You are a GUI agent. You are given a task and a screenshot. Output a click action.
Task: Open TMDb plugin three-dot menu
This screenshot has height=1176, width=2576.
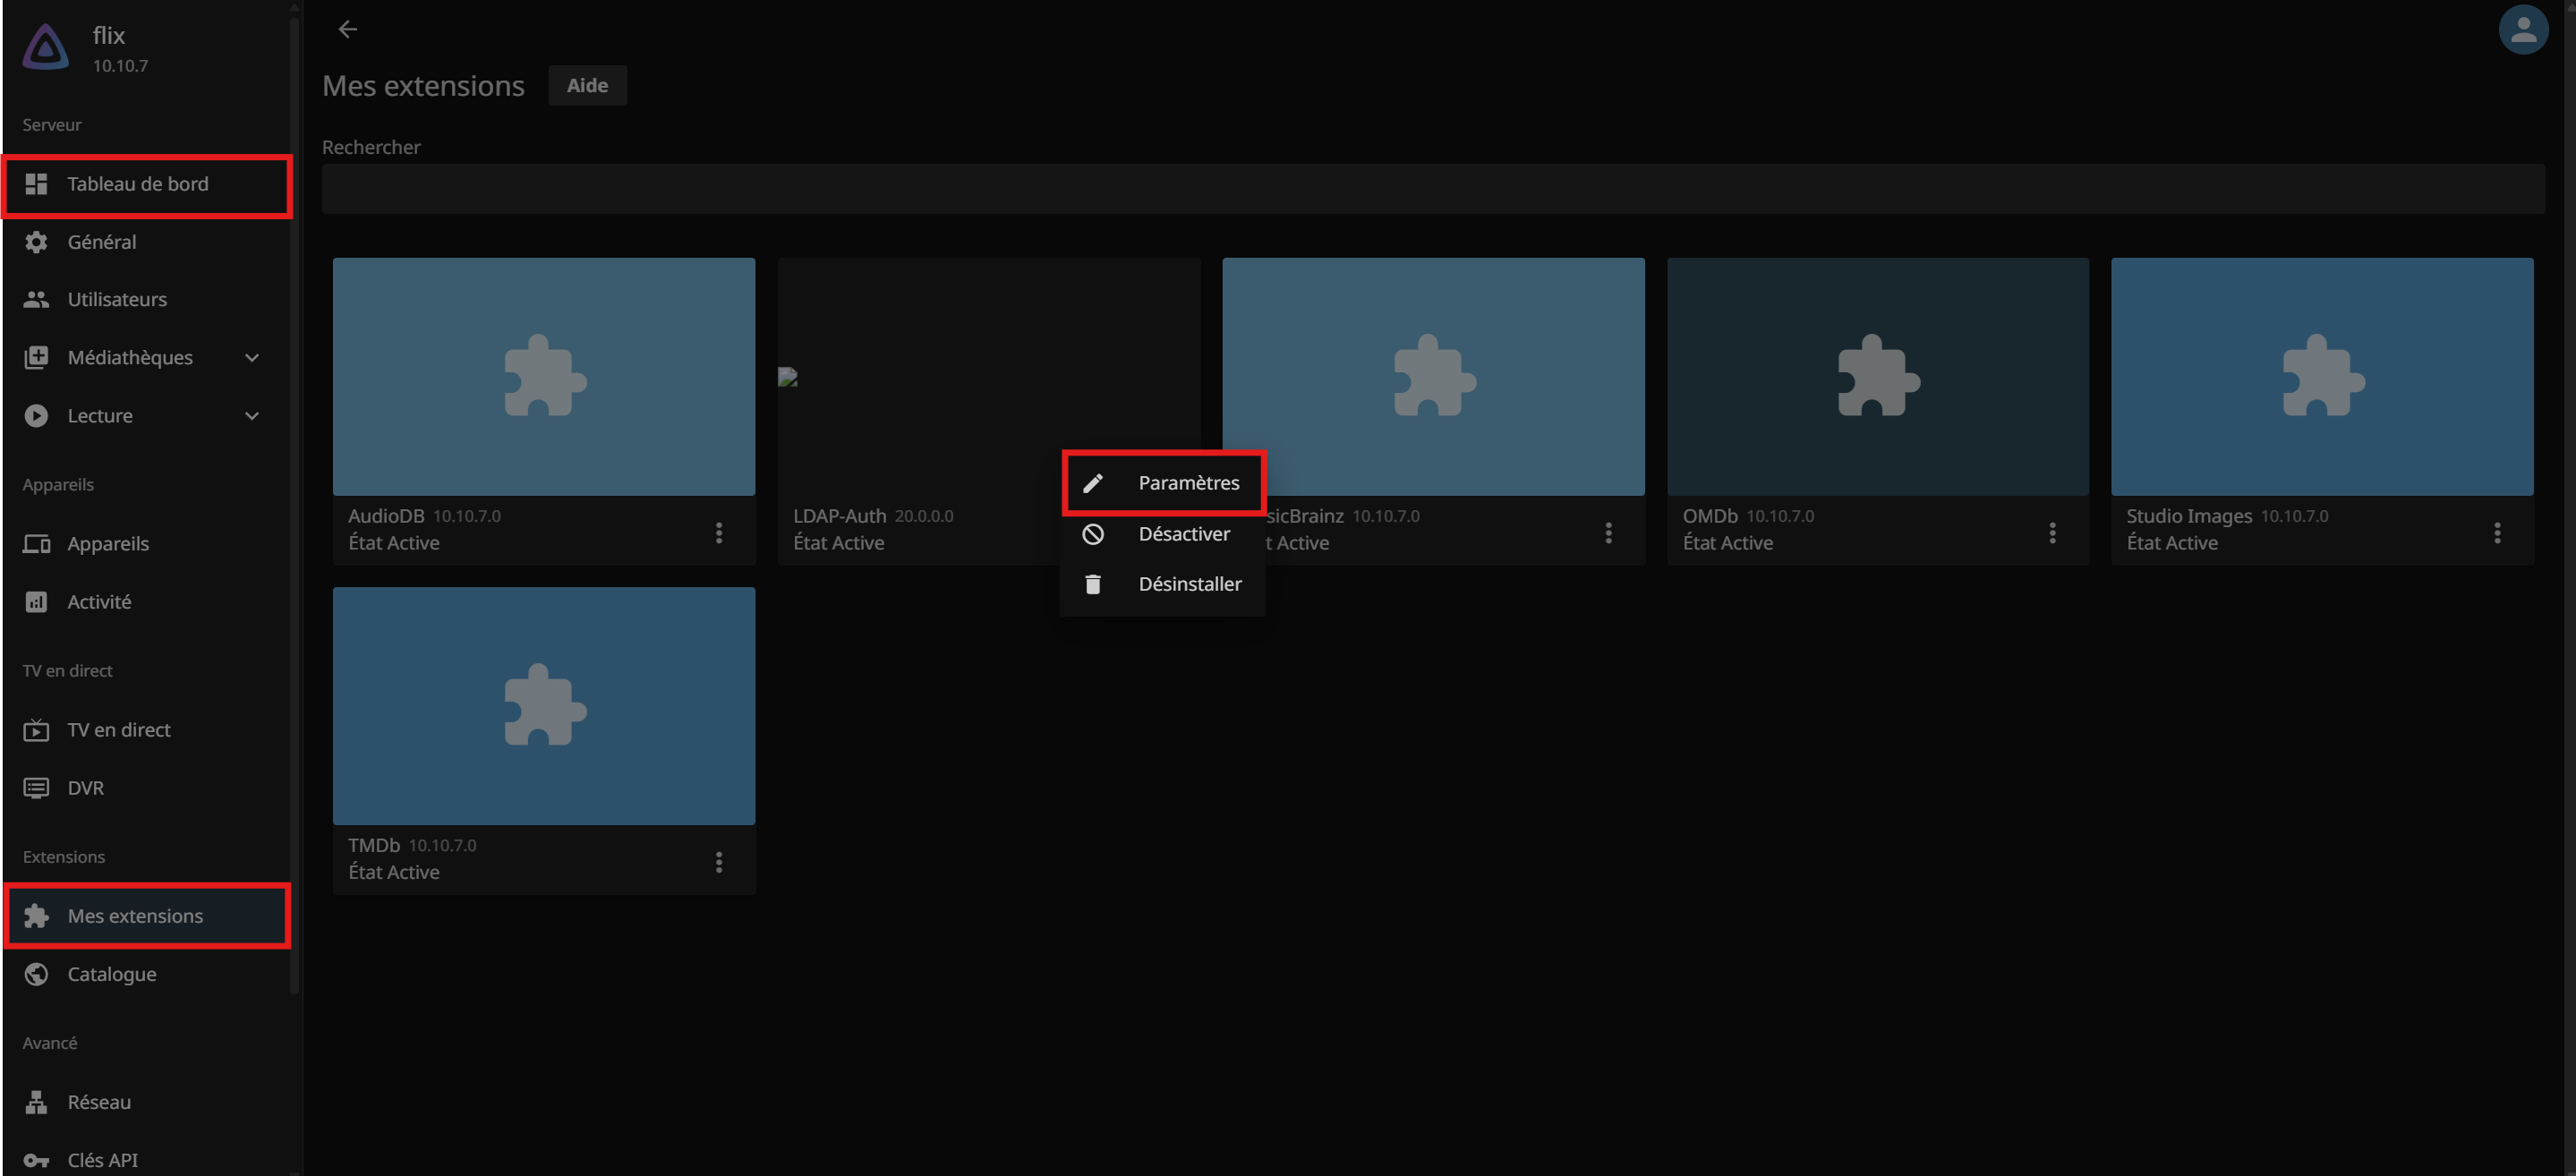click(718, 862)
